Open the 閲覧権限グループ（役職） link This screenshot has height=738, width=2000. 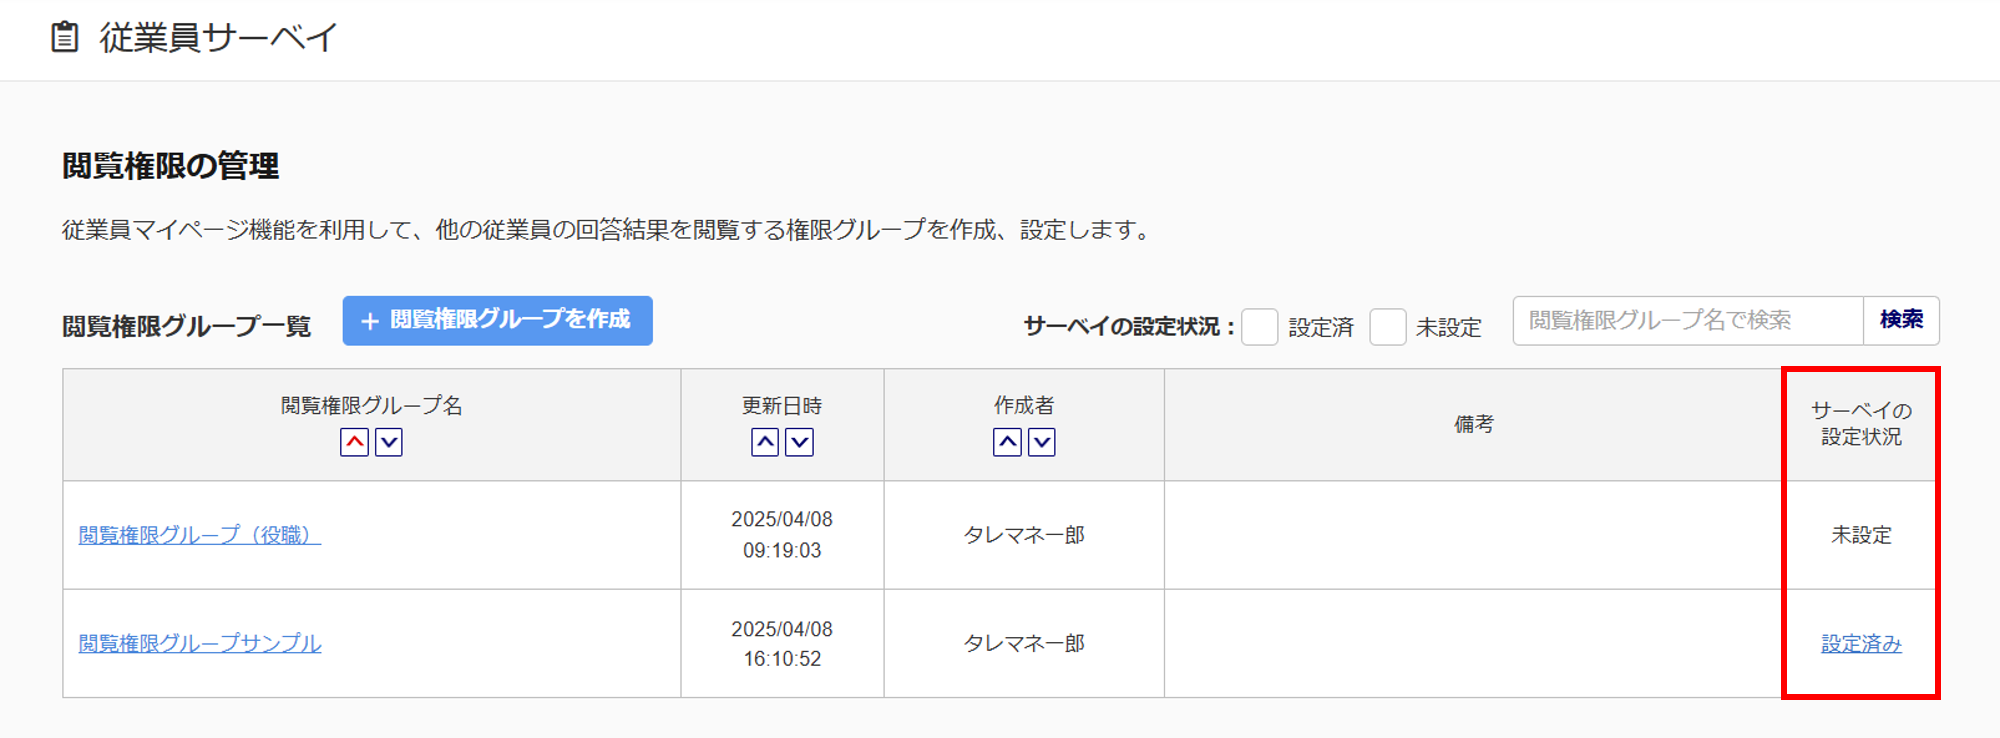point(200,535)
